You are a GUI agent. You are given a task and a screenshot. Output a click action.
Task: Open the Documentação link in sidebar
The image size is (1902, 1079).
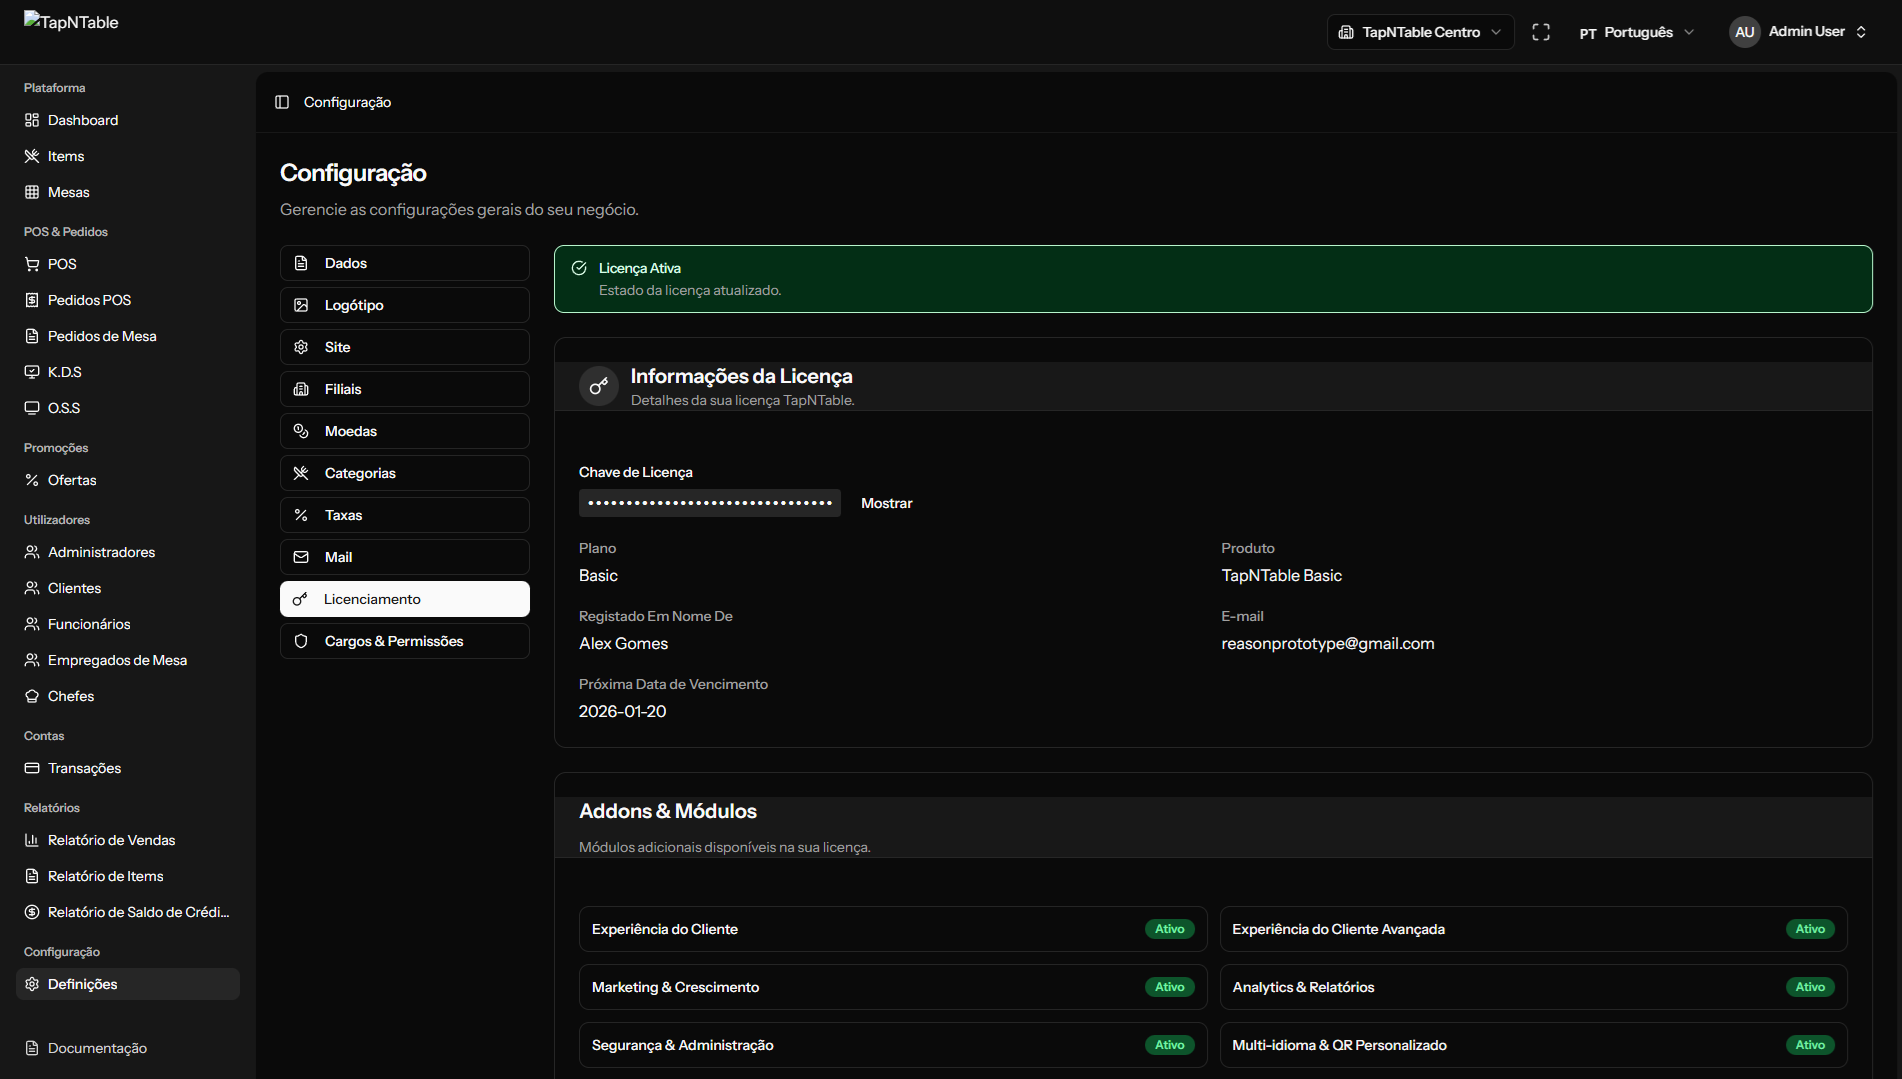coord(97,1048)
